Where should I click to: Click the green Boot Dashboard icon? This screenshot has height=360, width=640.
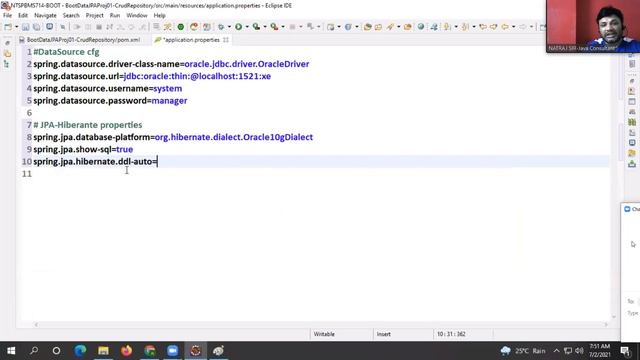[180, 27]
